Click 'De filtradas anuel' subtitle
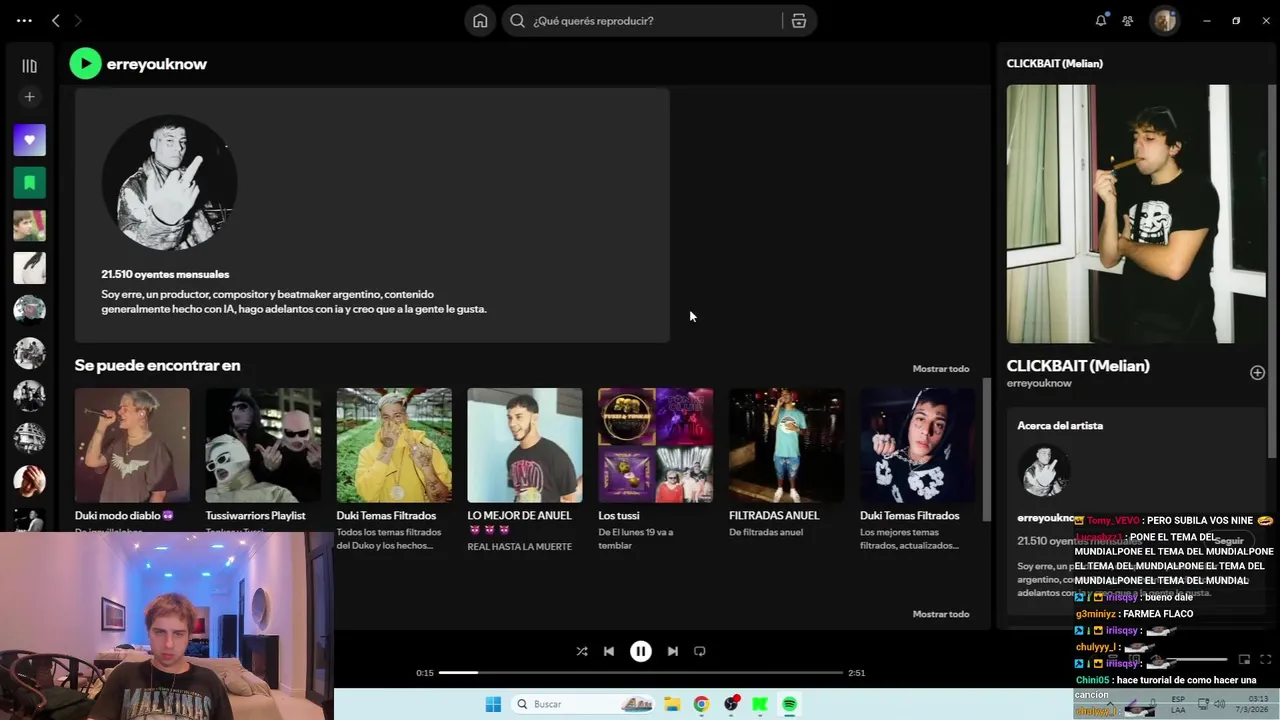The height and width of the screenshot is (720, 1280). click(766, 532)
